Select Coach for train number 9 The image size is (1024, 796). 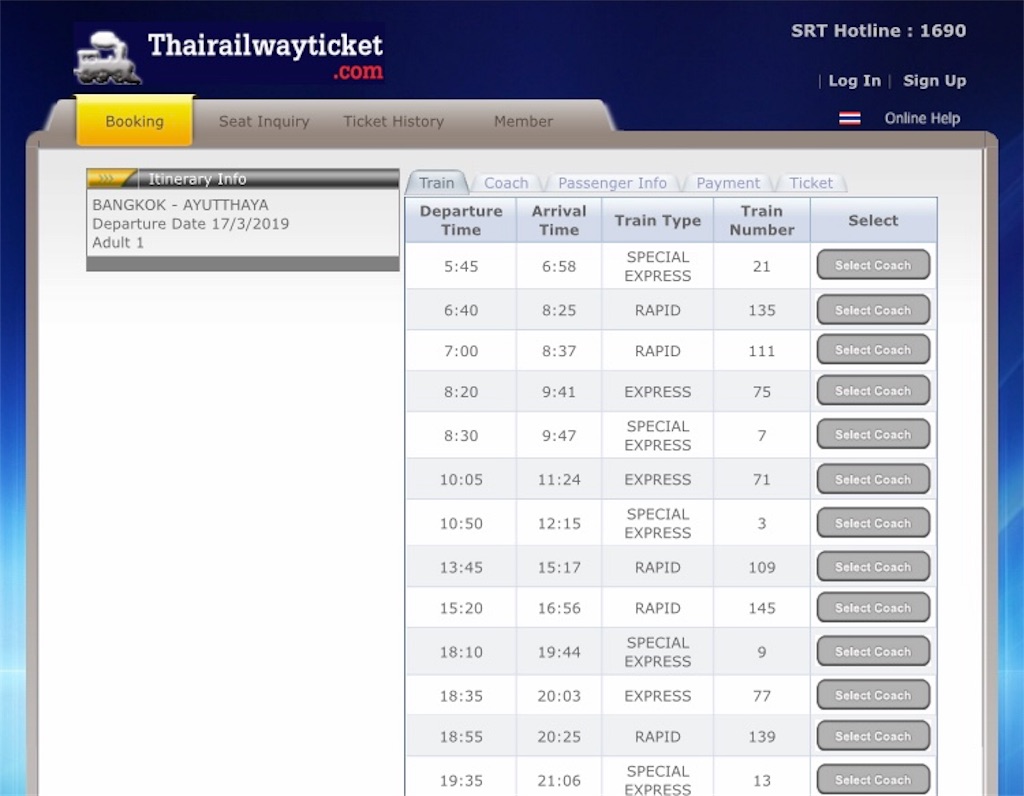pos(872,652)
